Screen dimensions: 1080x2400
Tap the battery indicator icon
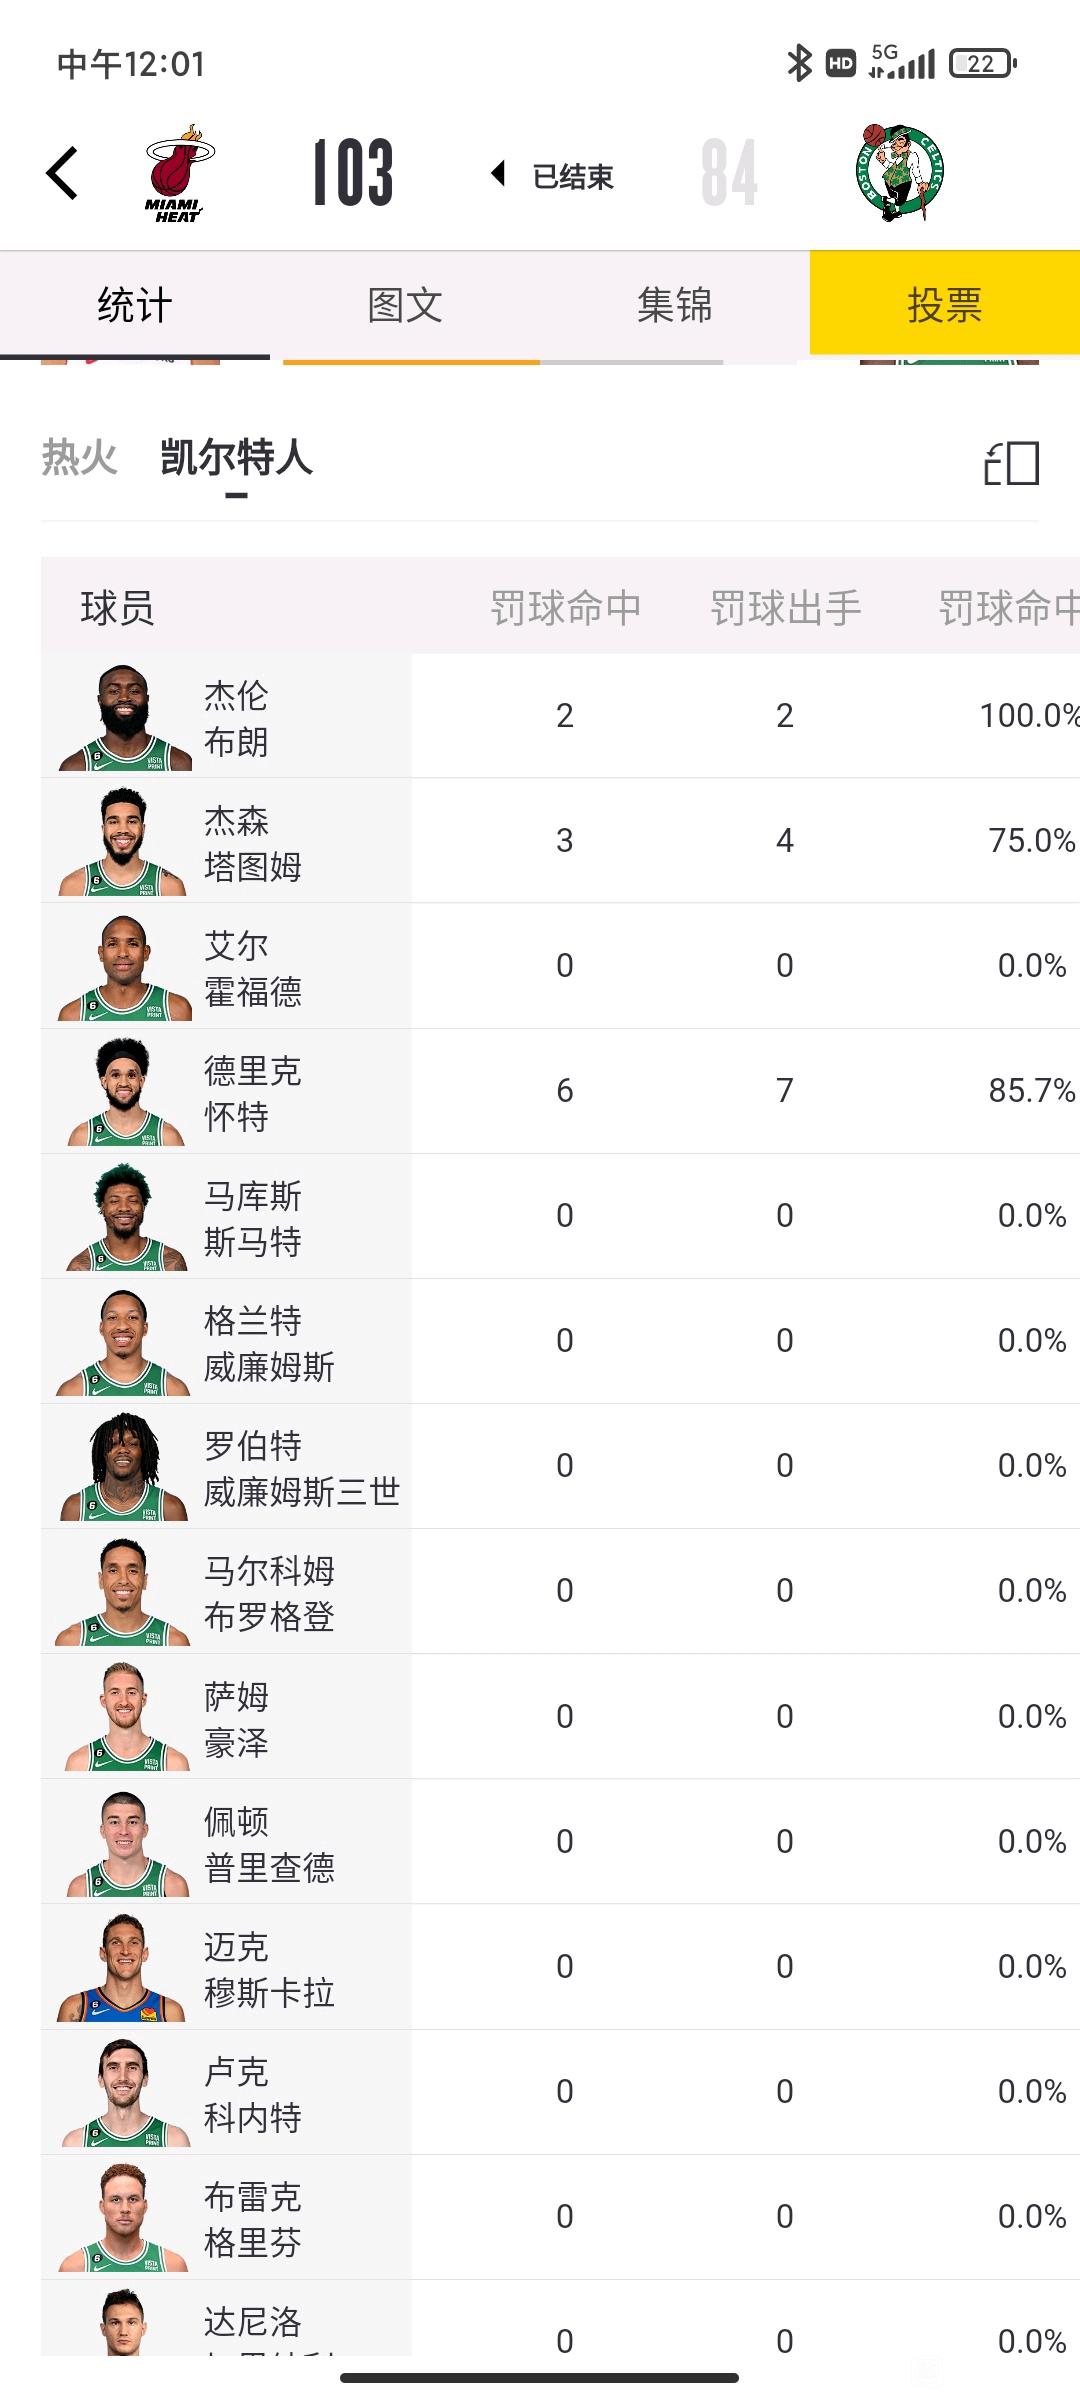click(983, 64)
